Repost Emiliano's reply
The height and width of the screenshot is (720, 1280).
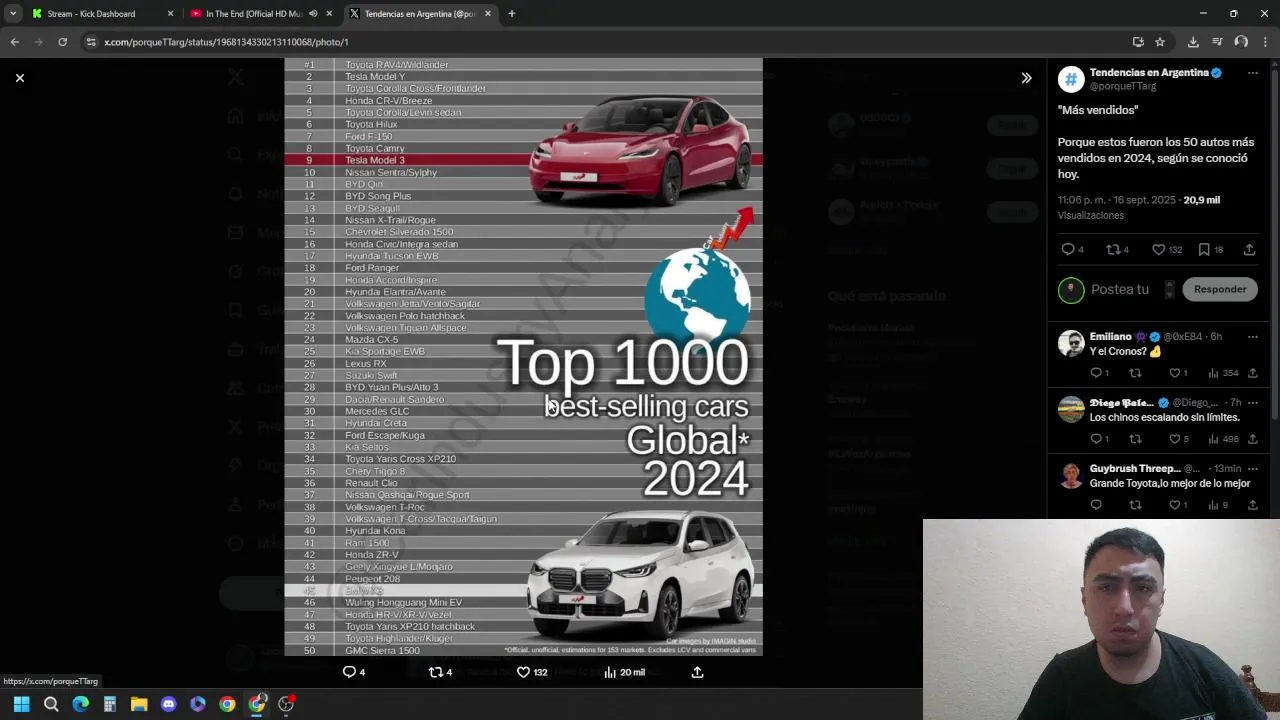1135,373
